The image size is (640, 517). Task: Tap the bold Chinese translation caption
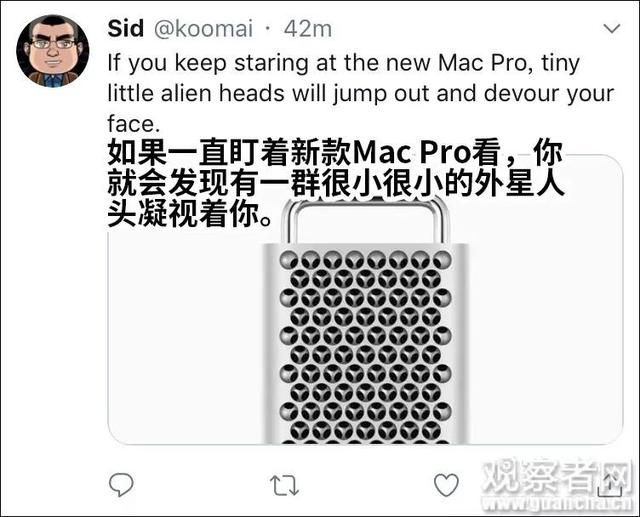336,183
